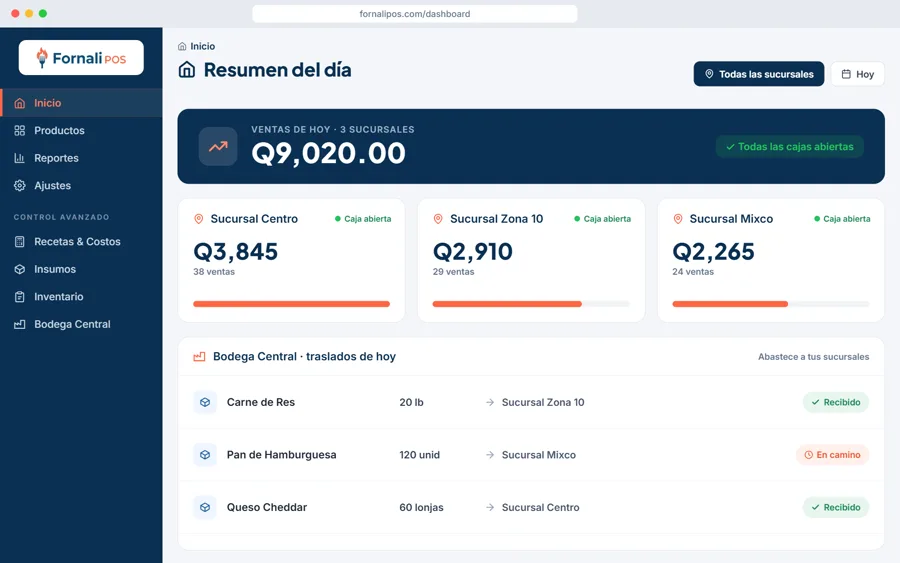The width and height of the screenshot is (900, 563).
Task: Click the large house icon beside Resumen del día
Action: pos(187,70)
